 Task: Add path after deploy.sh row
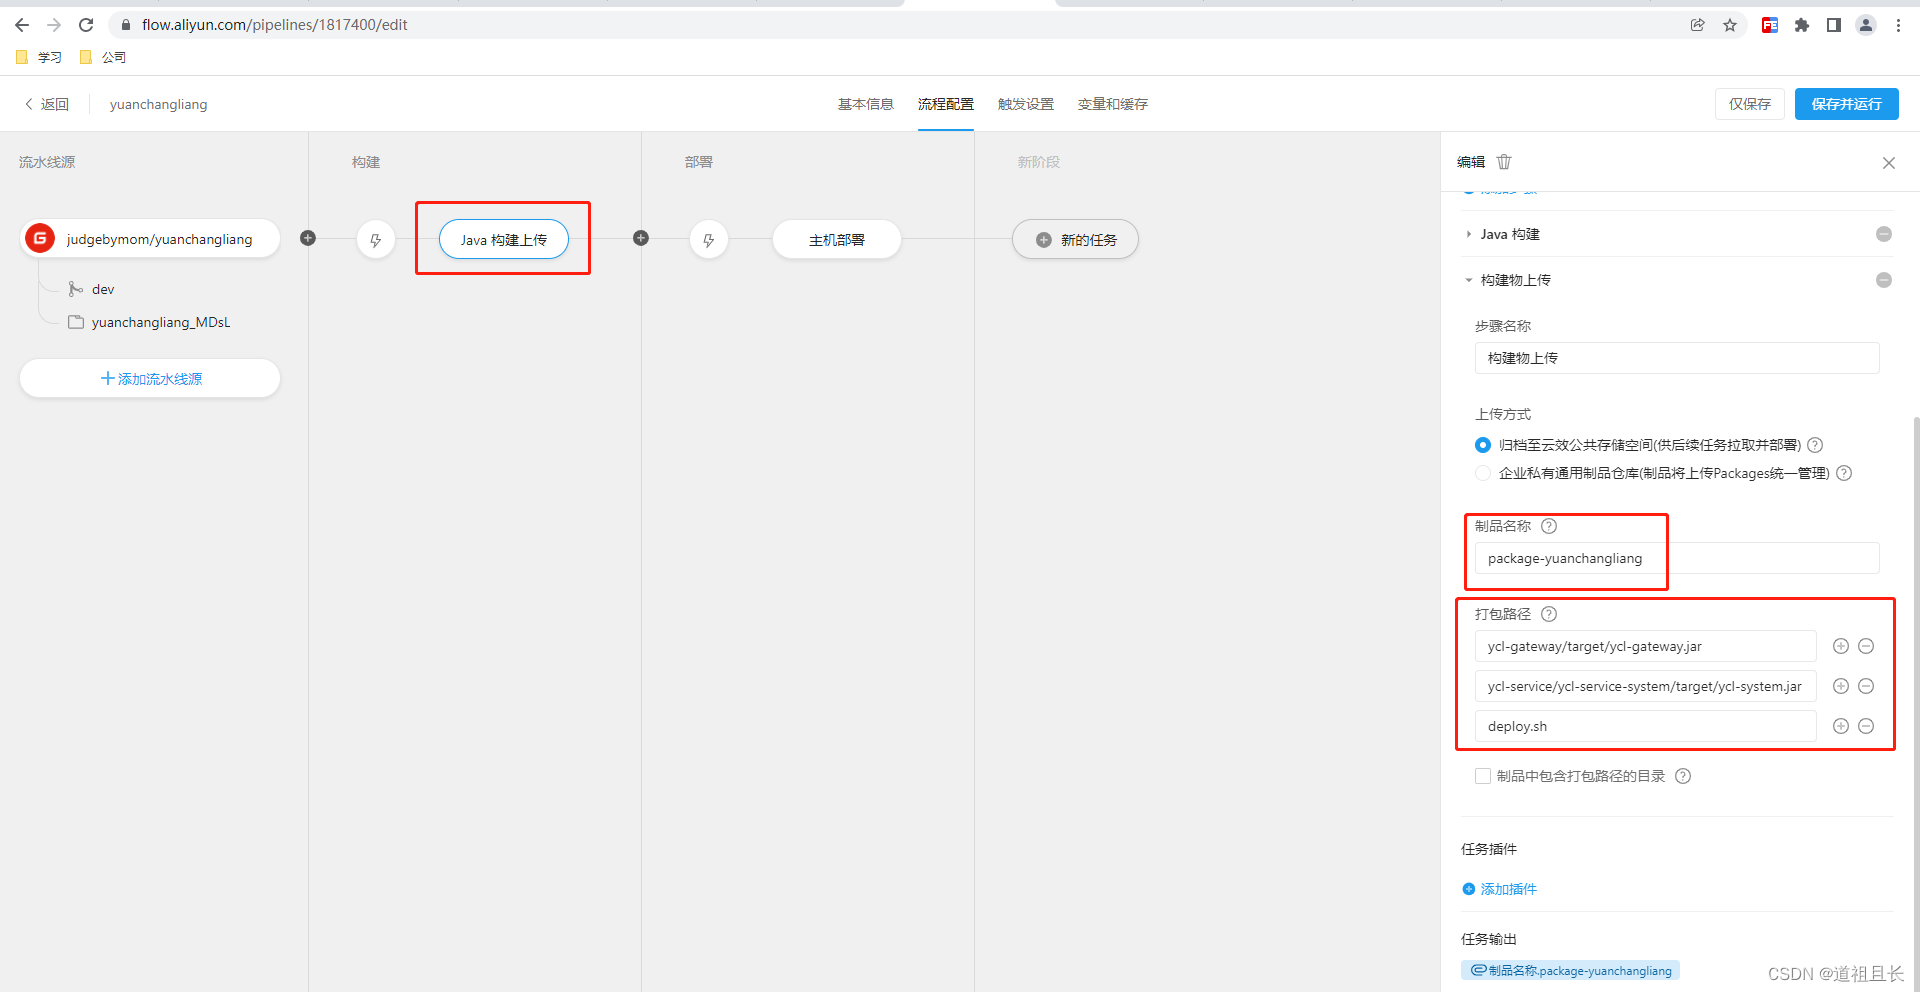1840,726
